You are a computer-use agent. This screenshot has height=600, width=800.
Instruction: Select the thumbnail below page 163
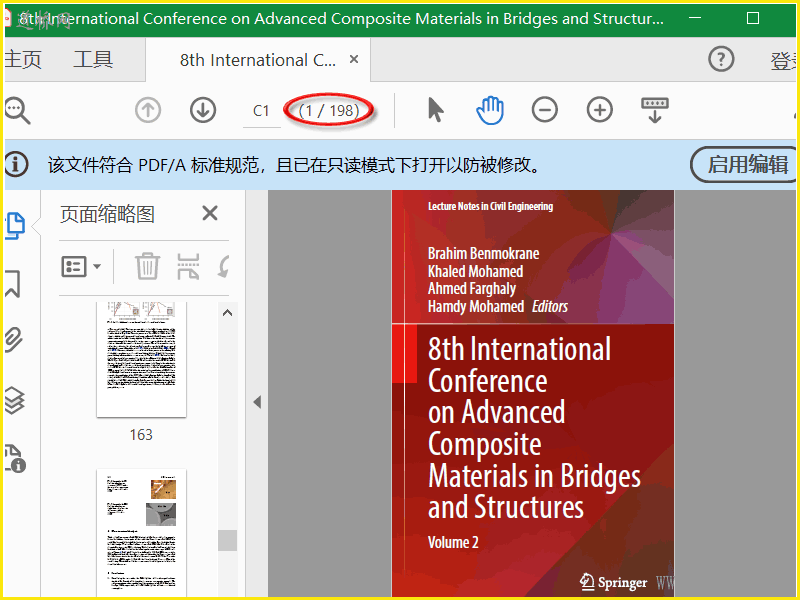tap(141, 532)
